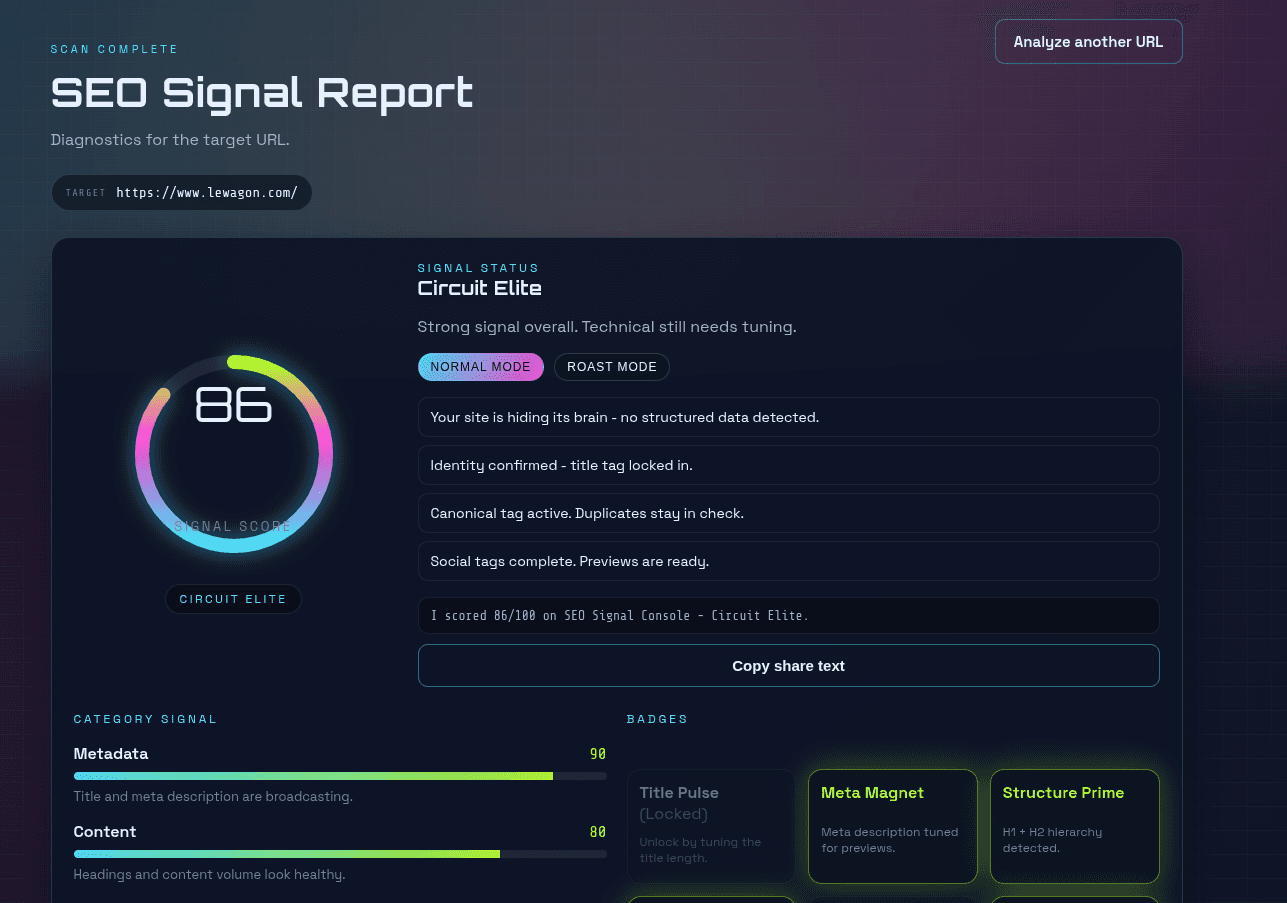Click the title tag confirmation row
The height and width of the screenshot is (903, 1287).
pos(788,465)
